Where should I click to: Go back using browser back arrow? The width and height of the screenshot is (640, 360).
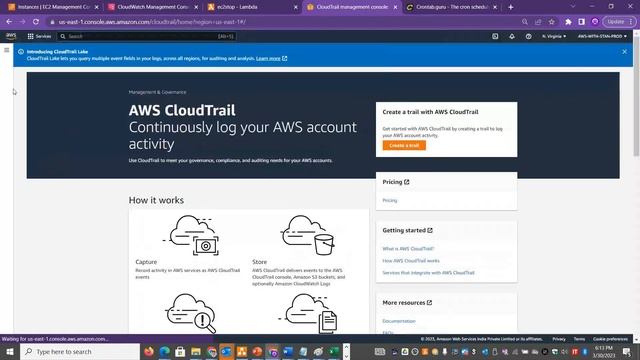pyautogui.click(x=9, y=22)
